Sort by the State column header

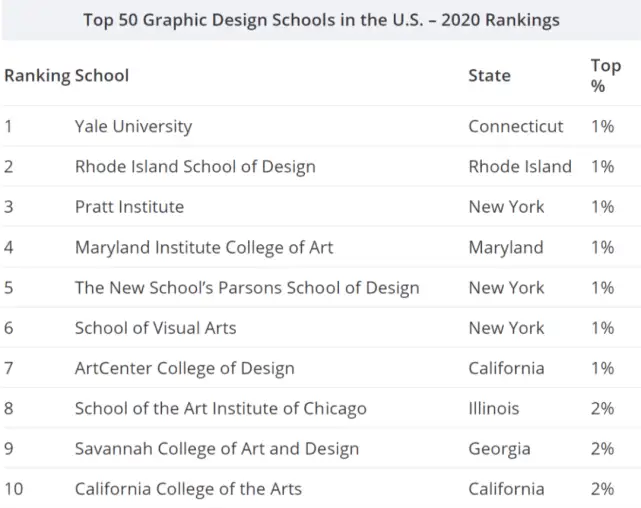pyautogui.click(x=489, y=75)
